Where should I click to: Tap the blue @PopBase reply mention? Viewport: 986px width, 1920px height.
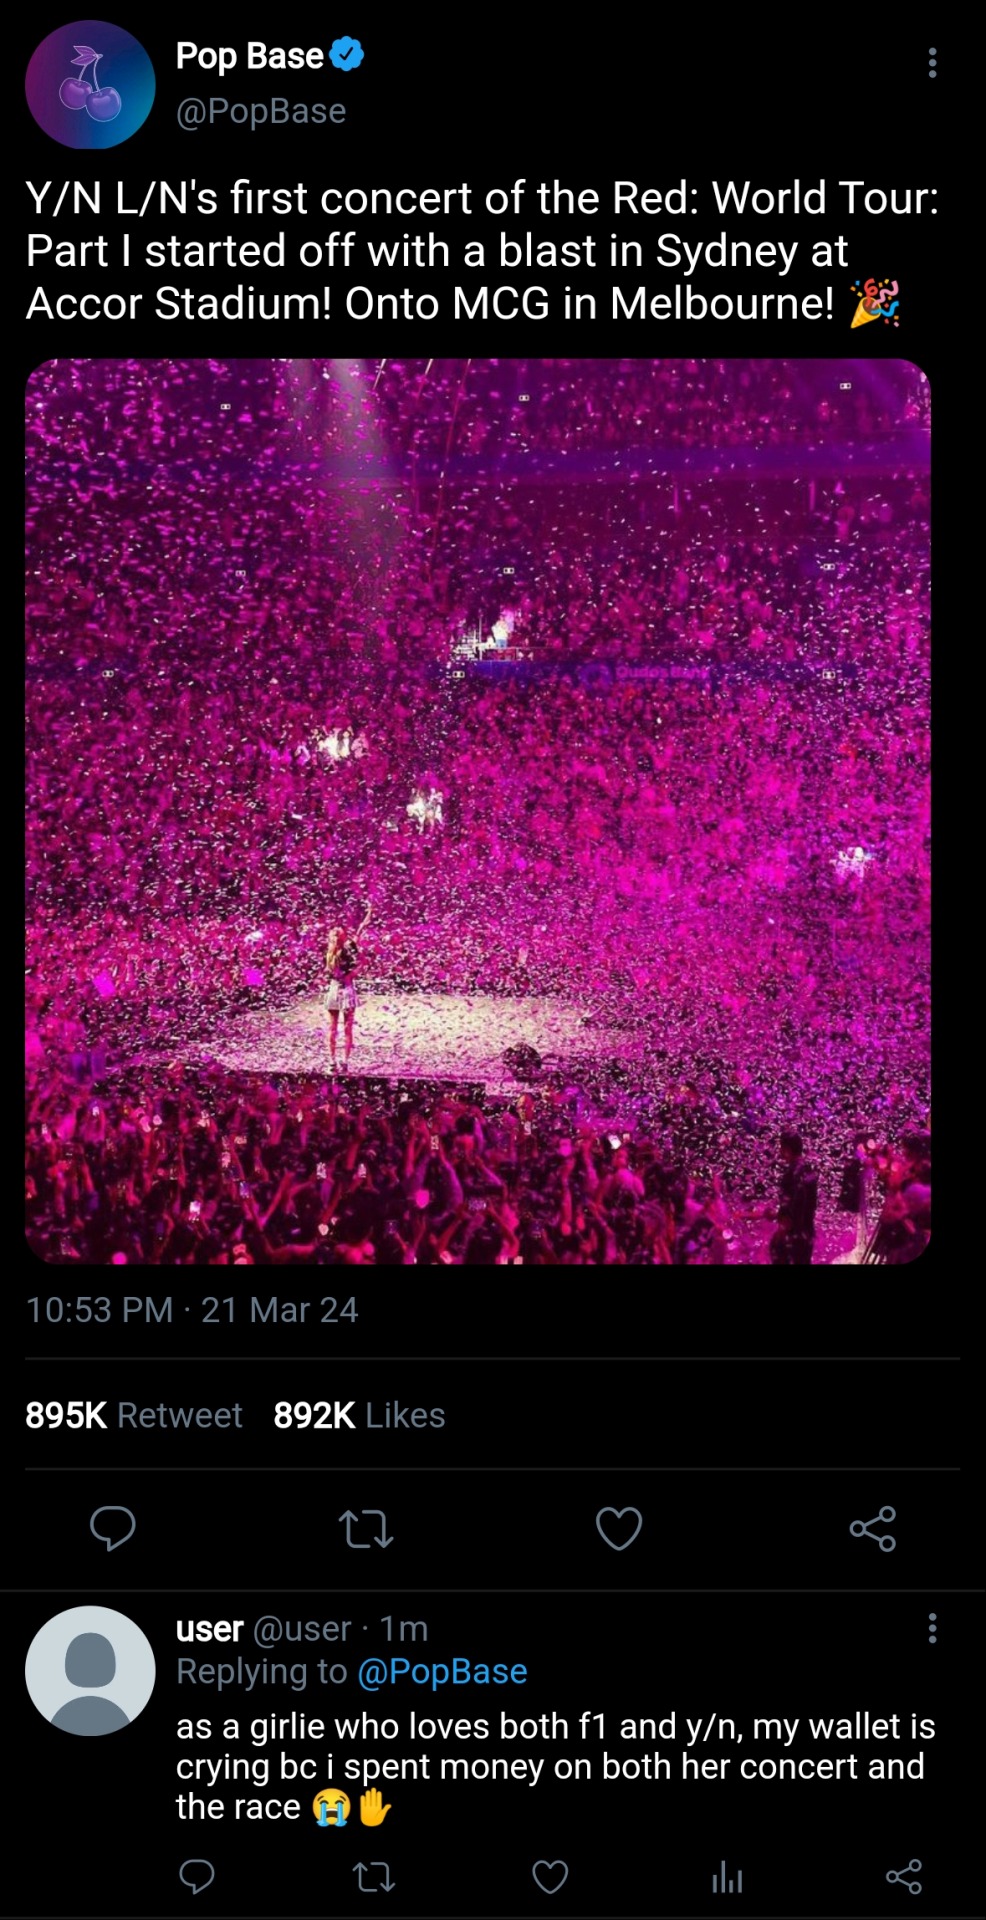442,1672
